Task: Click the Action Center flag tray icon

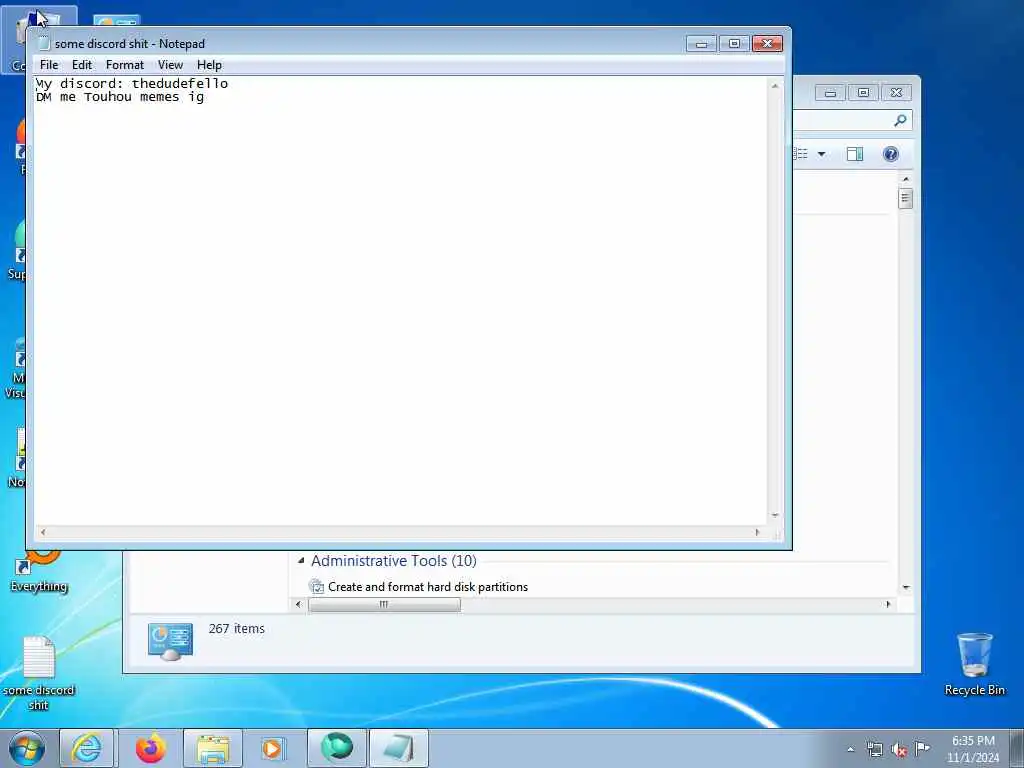Action: tap(922, 748)
